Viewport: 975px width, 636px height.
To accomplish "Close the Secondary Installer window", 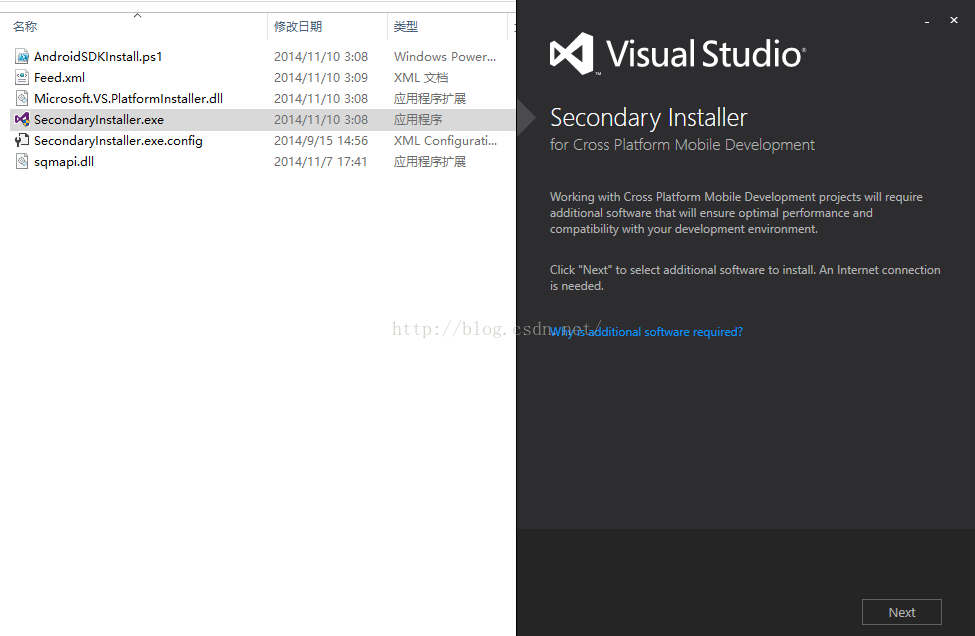I will point(954,21).
